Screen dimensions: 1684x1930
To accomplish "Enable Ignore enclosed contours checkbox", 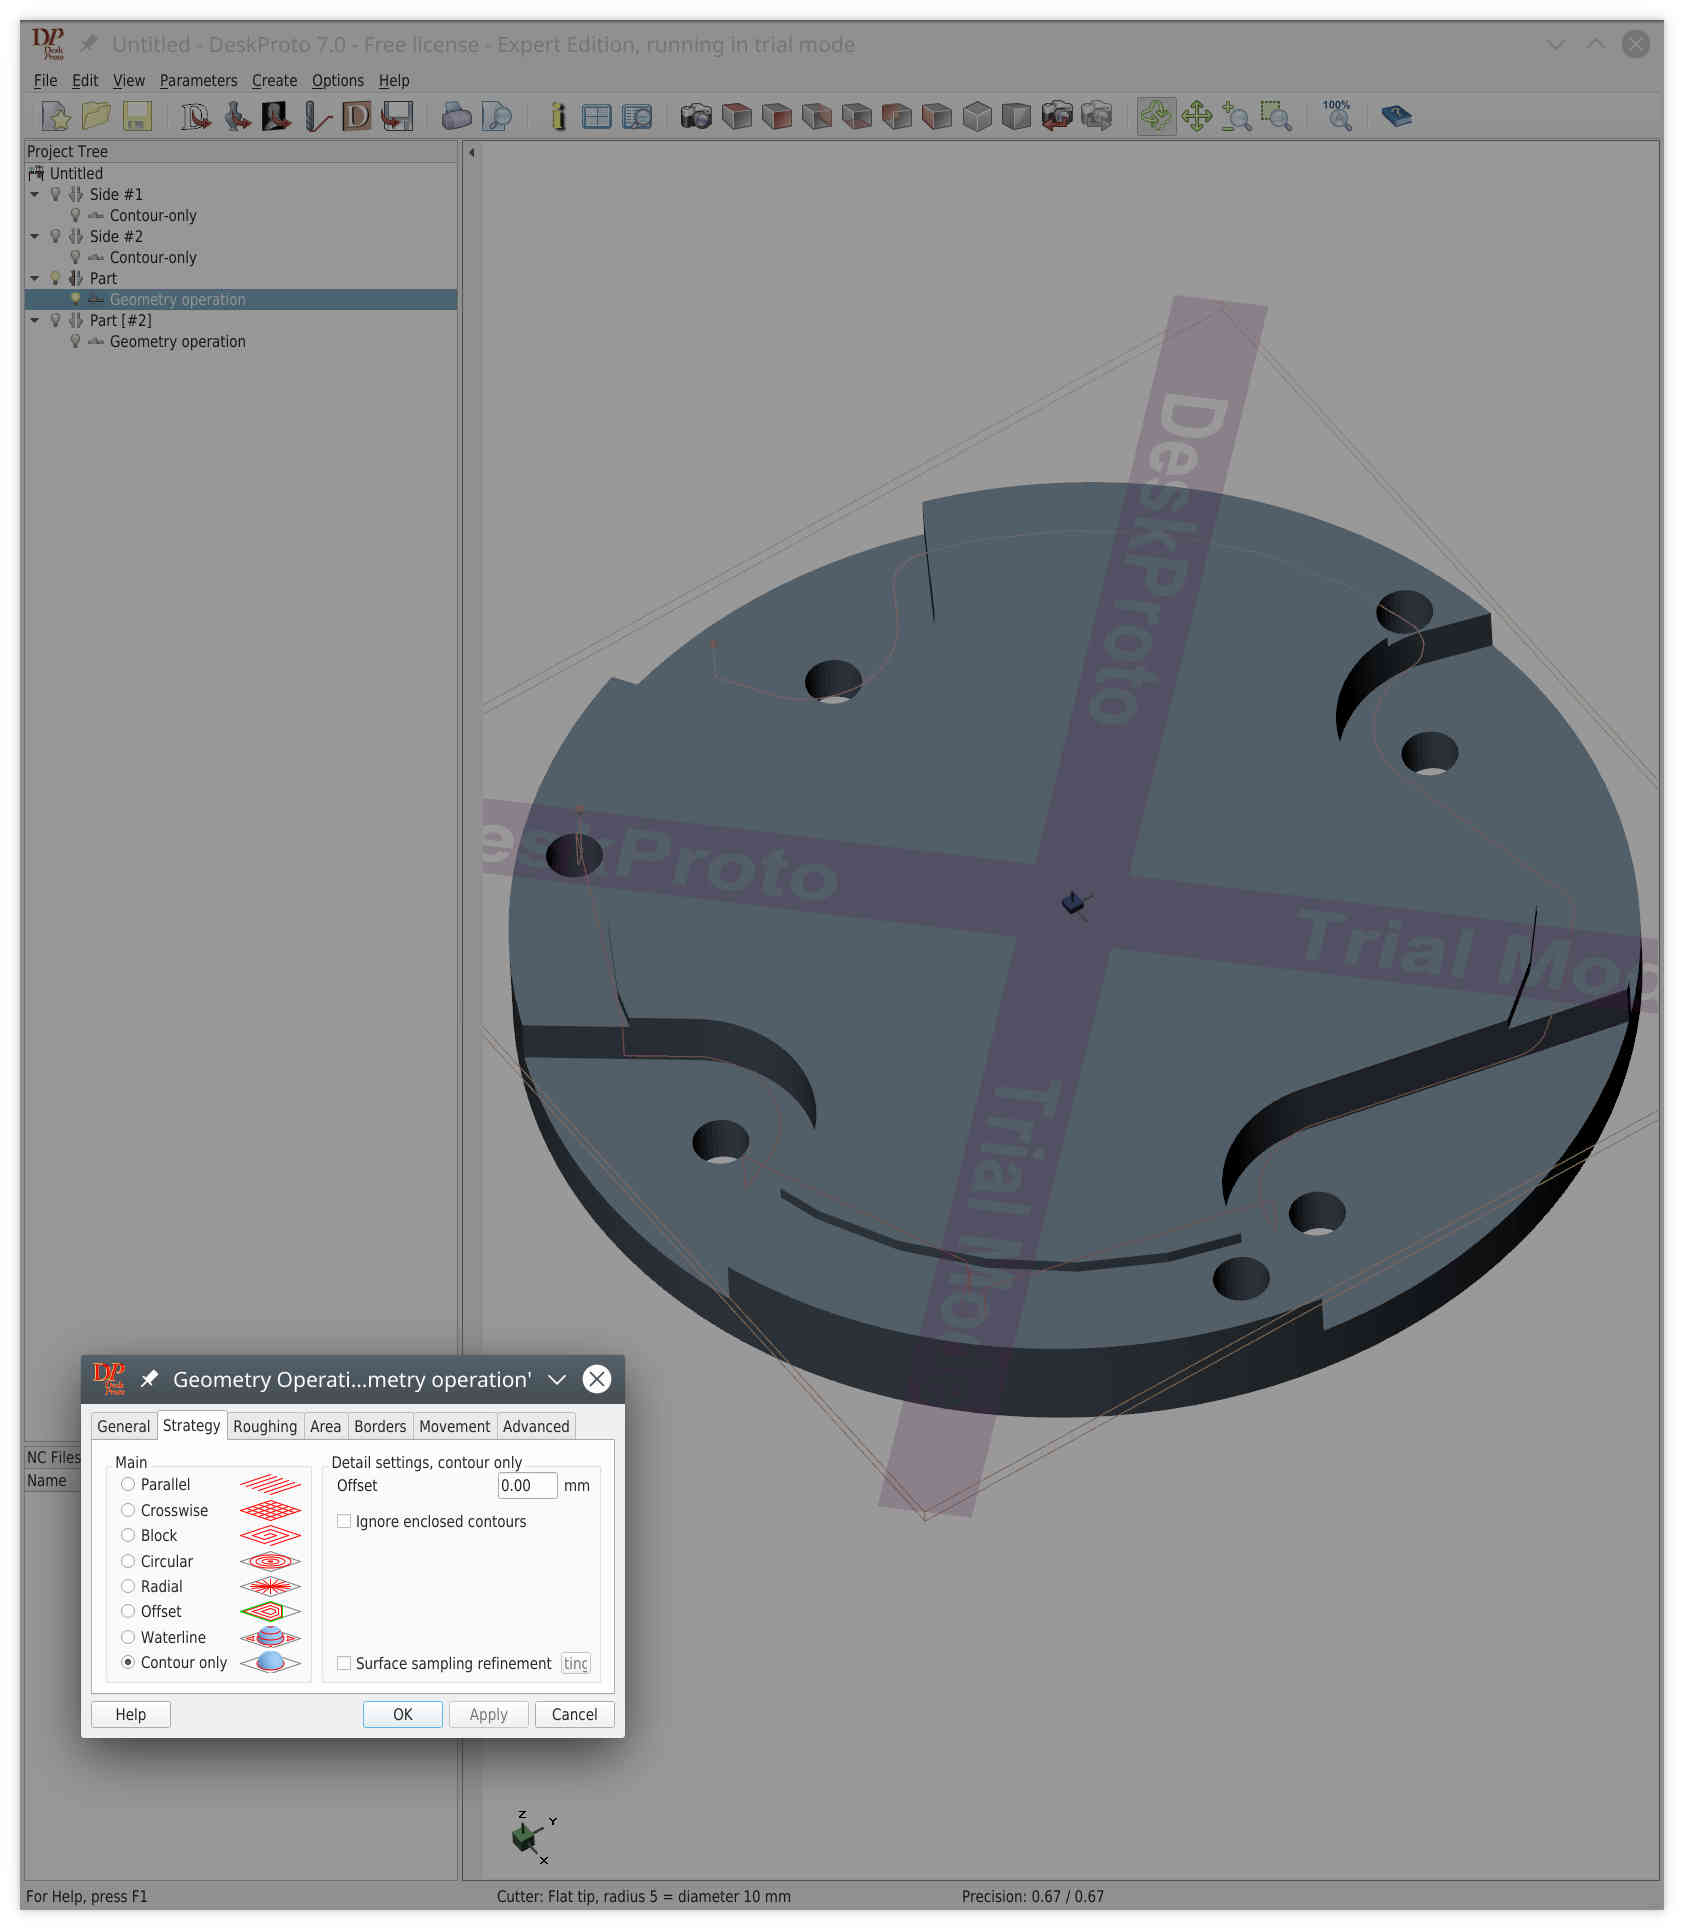I will click(344, 1521).
